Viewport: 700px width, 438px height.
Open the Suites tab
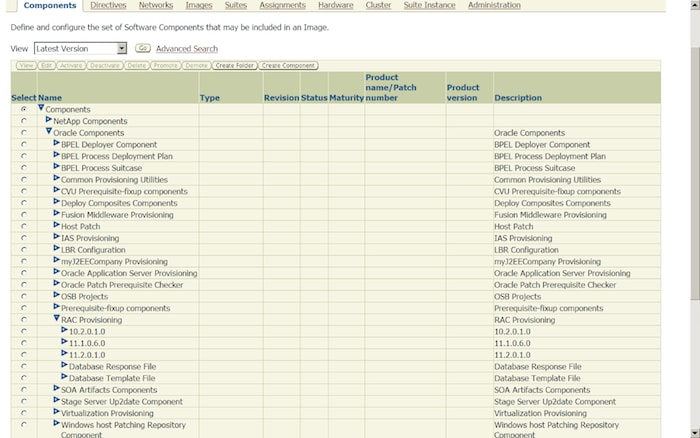(x=236, y=5)
